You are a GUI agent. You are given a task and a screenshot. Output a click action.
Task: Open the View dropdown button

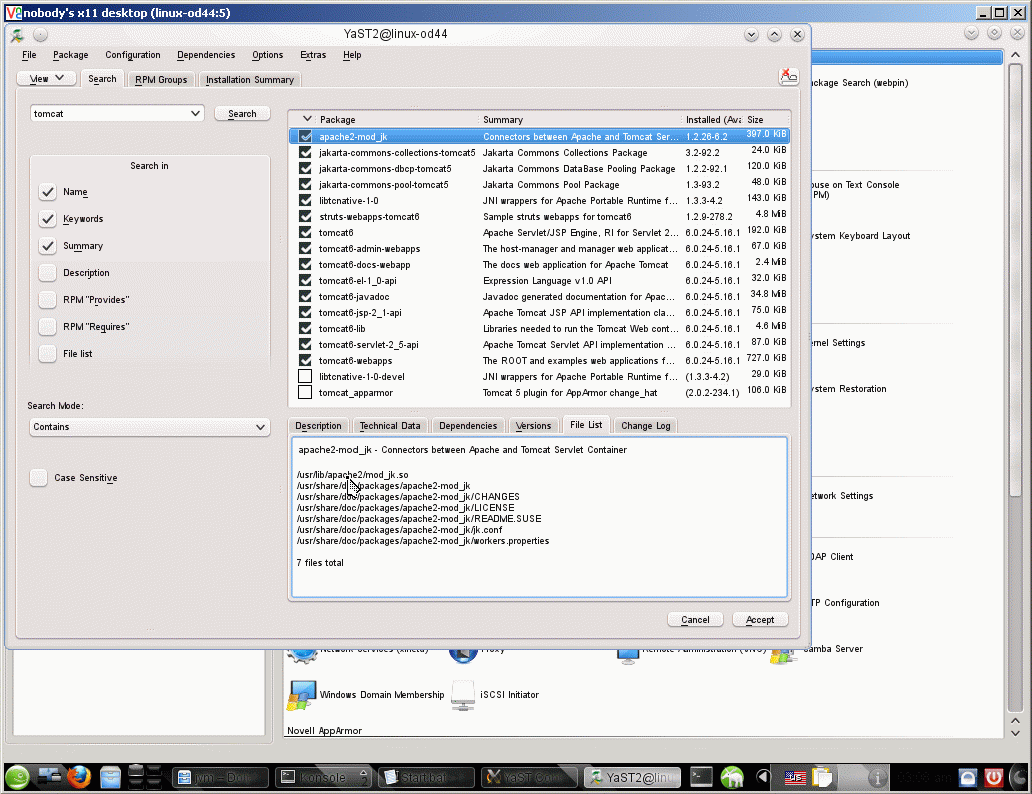(47, 78)
